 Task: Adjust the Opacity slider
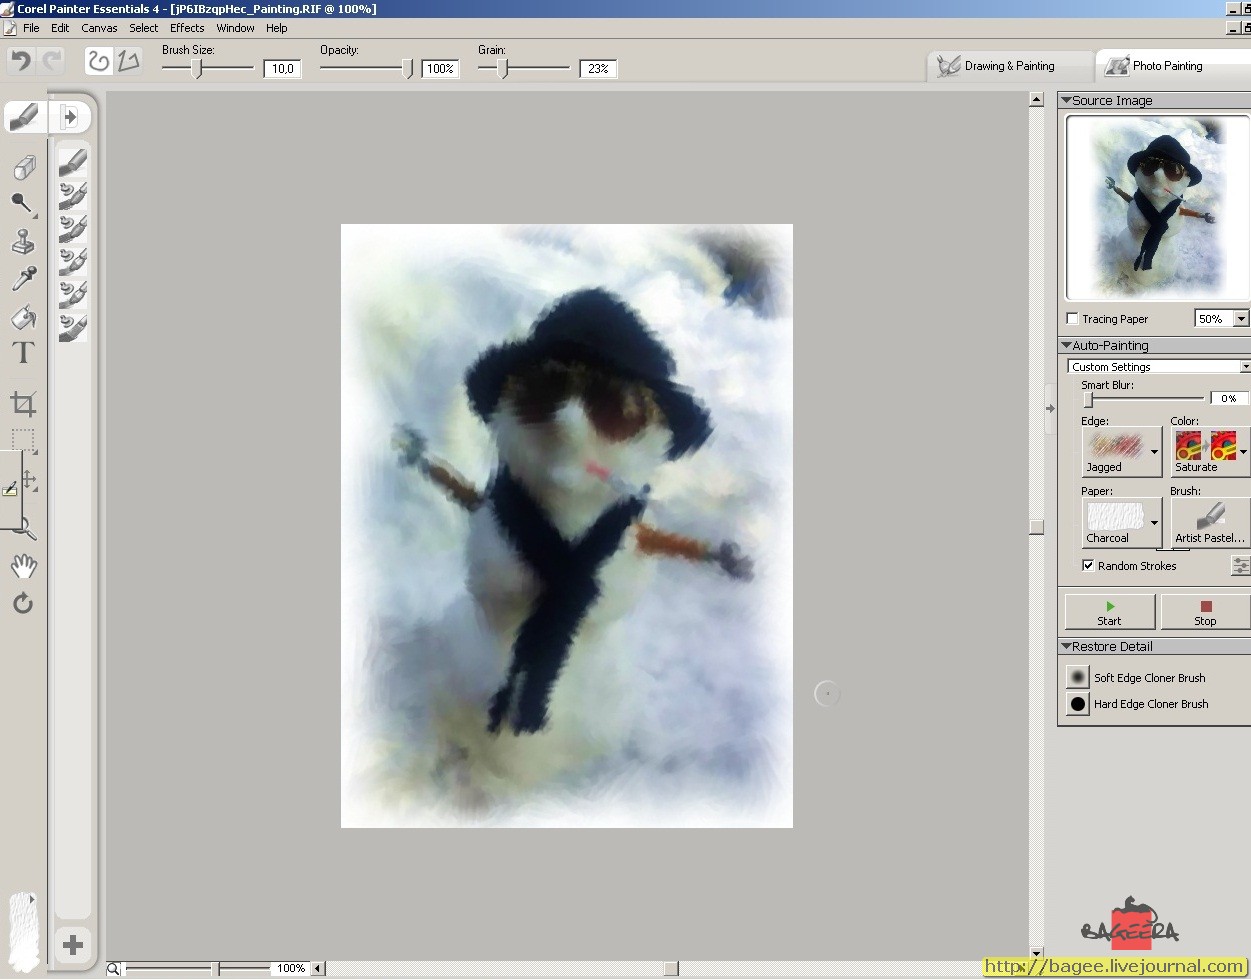click(407, 68)
